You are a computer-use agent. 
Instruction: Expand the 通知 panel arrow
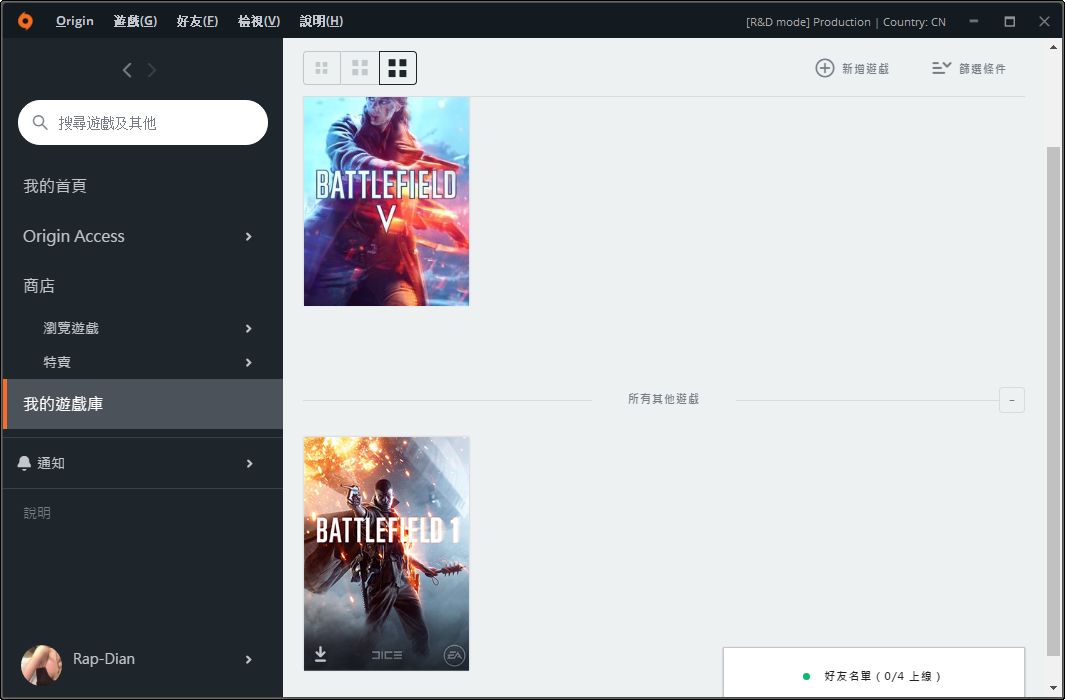tap(249, 464)
